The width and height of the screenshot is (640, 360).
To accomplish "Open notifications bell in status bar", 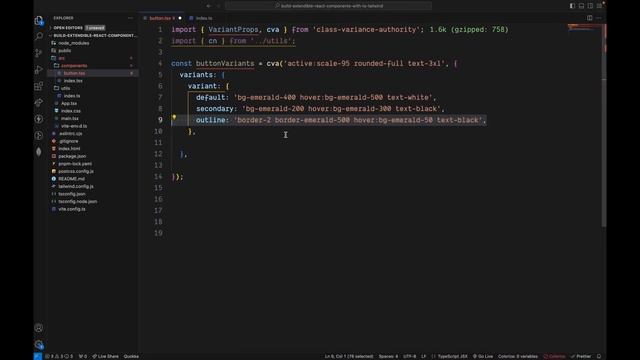I will point(599,356).
